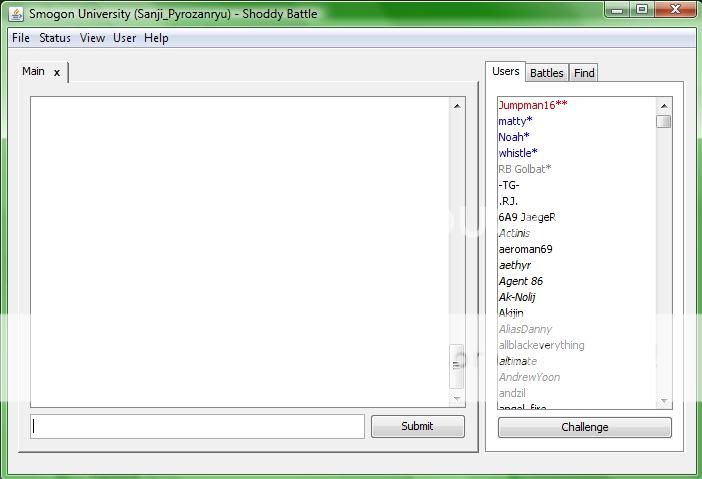This screenshot has height=479, width=702.
Task: Select the Users tab
Action: (x=506, y=71)
